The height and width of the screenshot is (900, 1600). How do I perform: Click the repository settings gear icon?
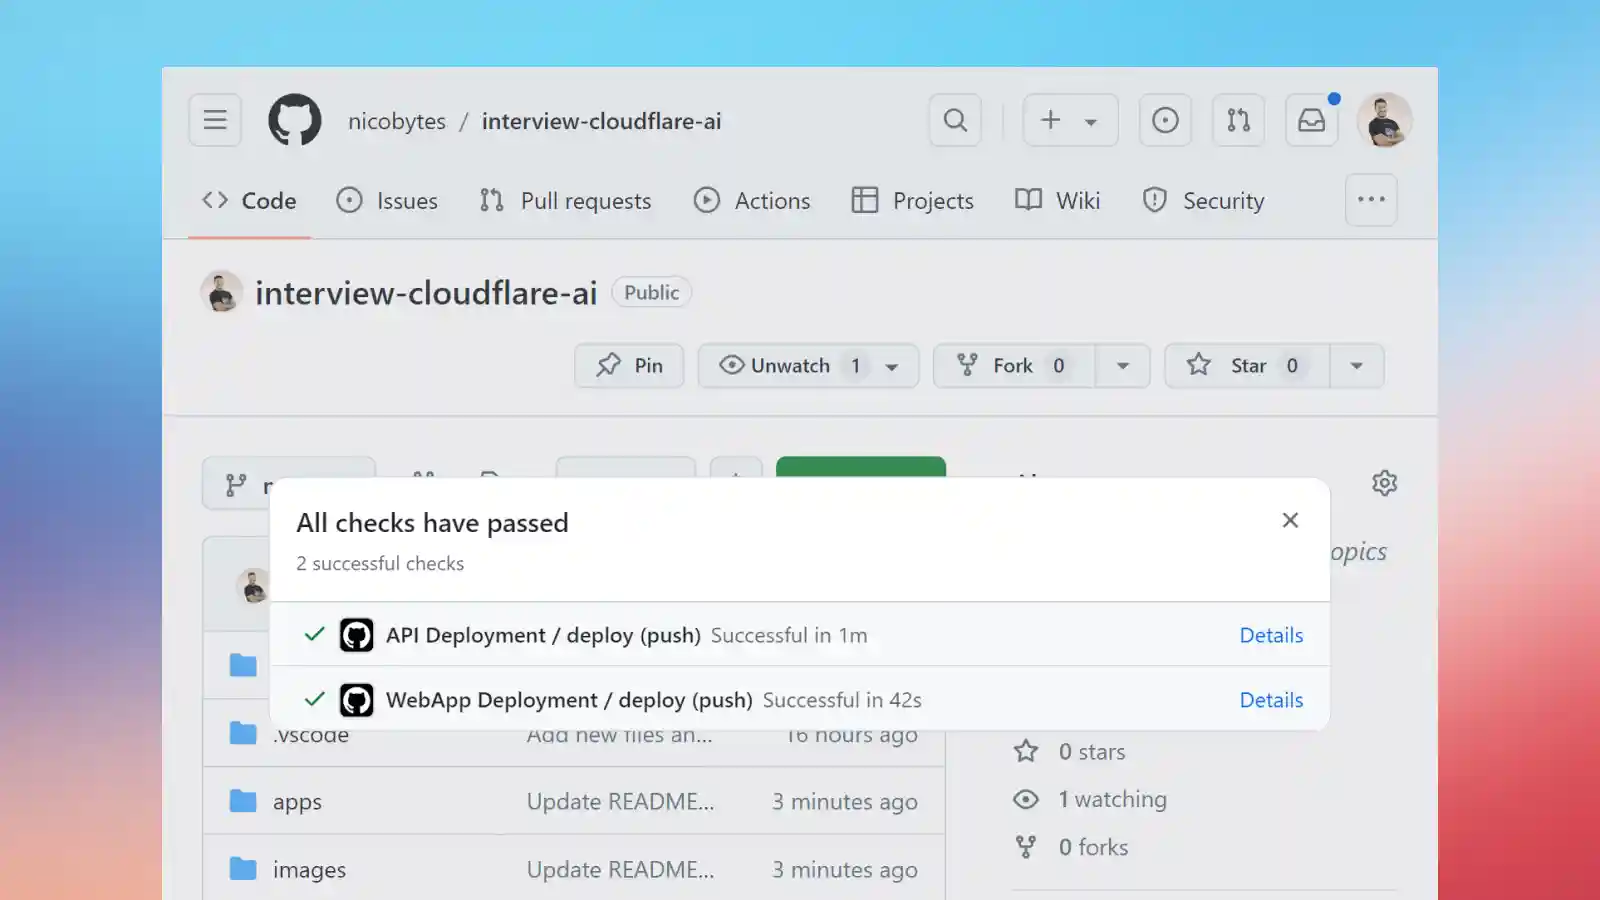coord(1384,483)
